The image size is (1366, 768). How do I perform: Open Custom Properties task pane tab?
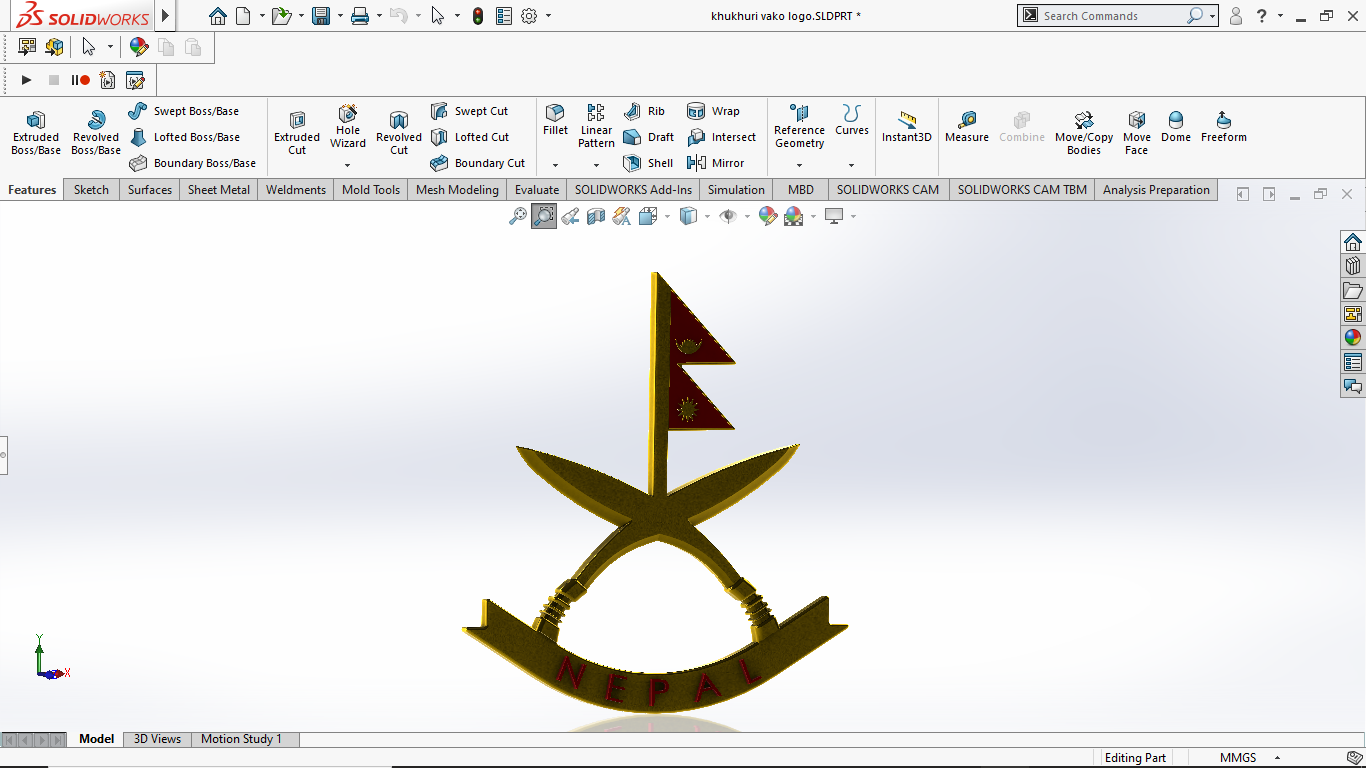1353,362
